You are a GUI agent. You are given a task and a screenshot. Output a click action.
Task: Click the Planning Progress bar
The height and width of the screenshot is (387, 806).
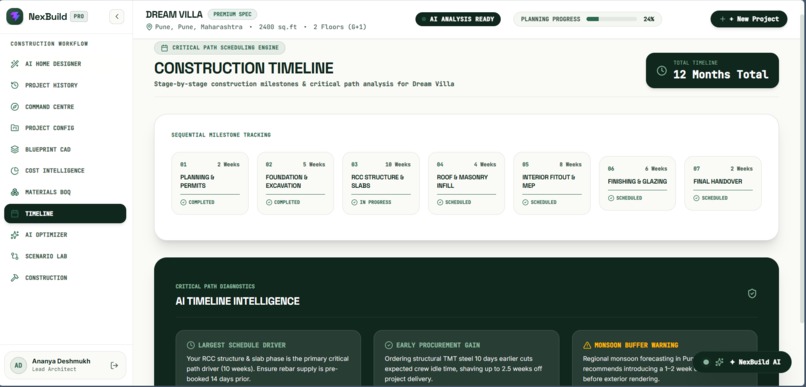click(x=611, y=19)
